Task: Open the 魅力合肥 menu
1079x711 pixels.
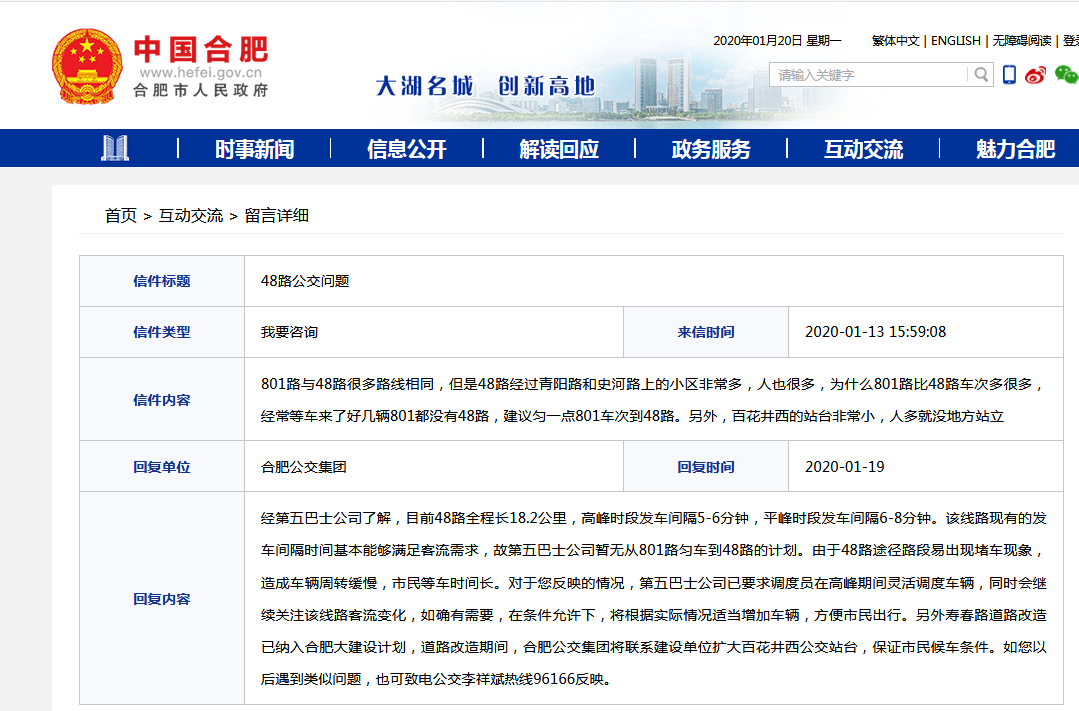Action: (1016, 149)
